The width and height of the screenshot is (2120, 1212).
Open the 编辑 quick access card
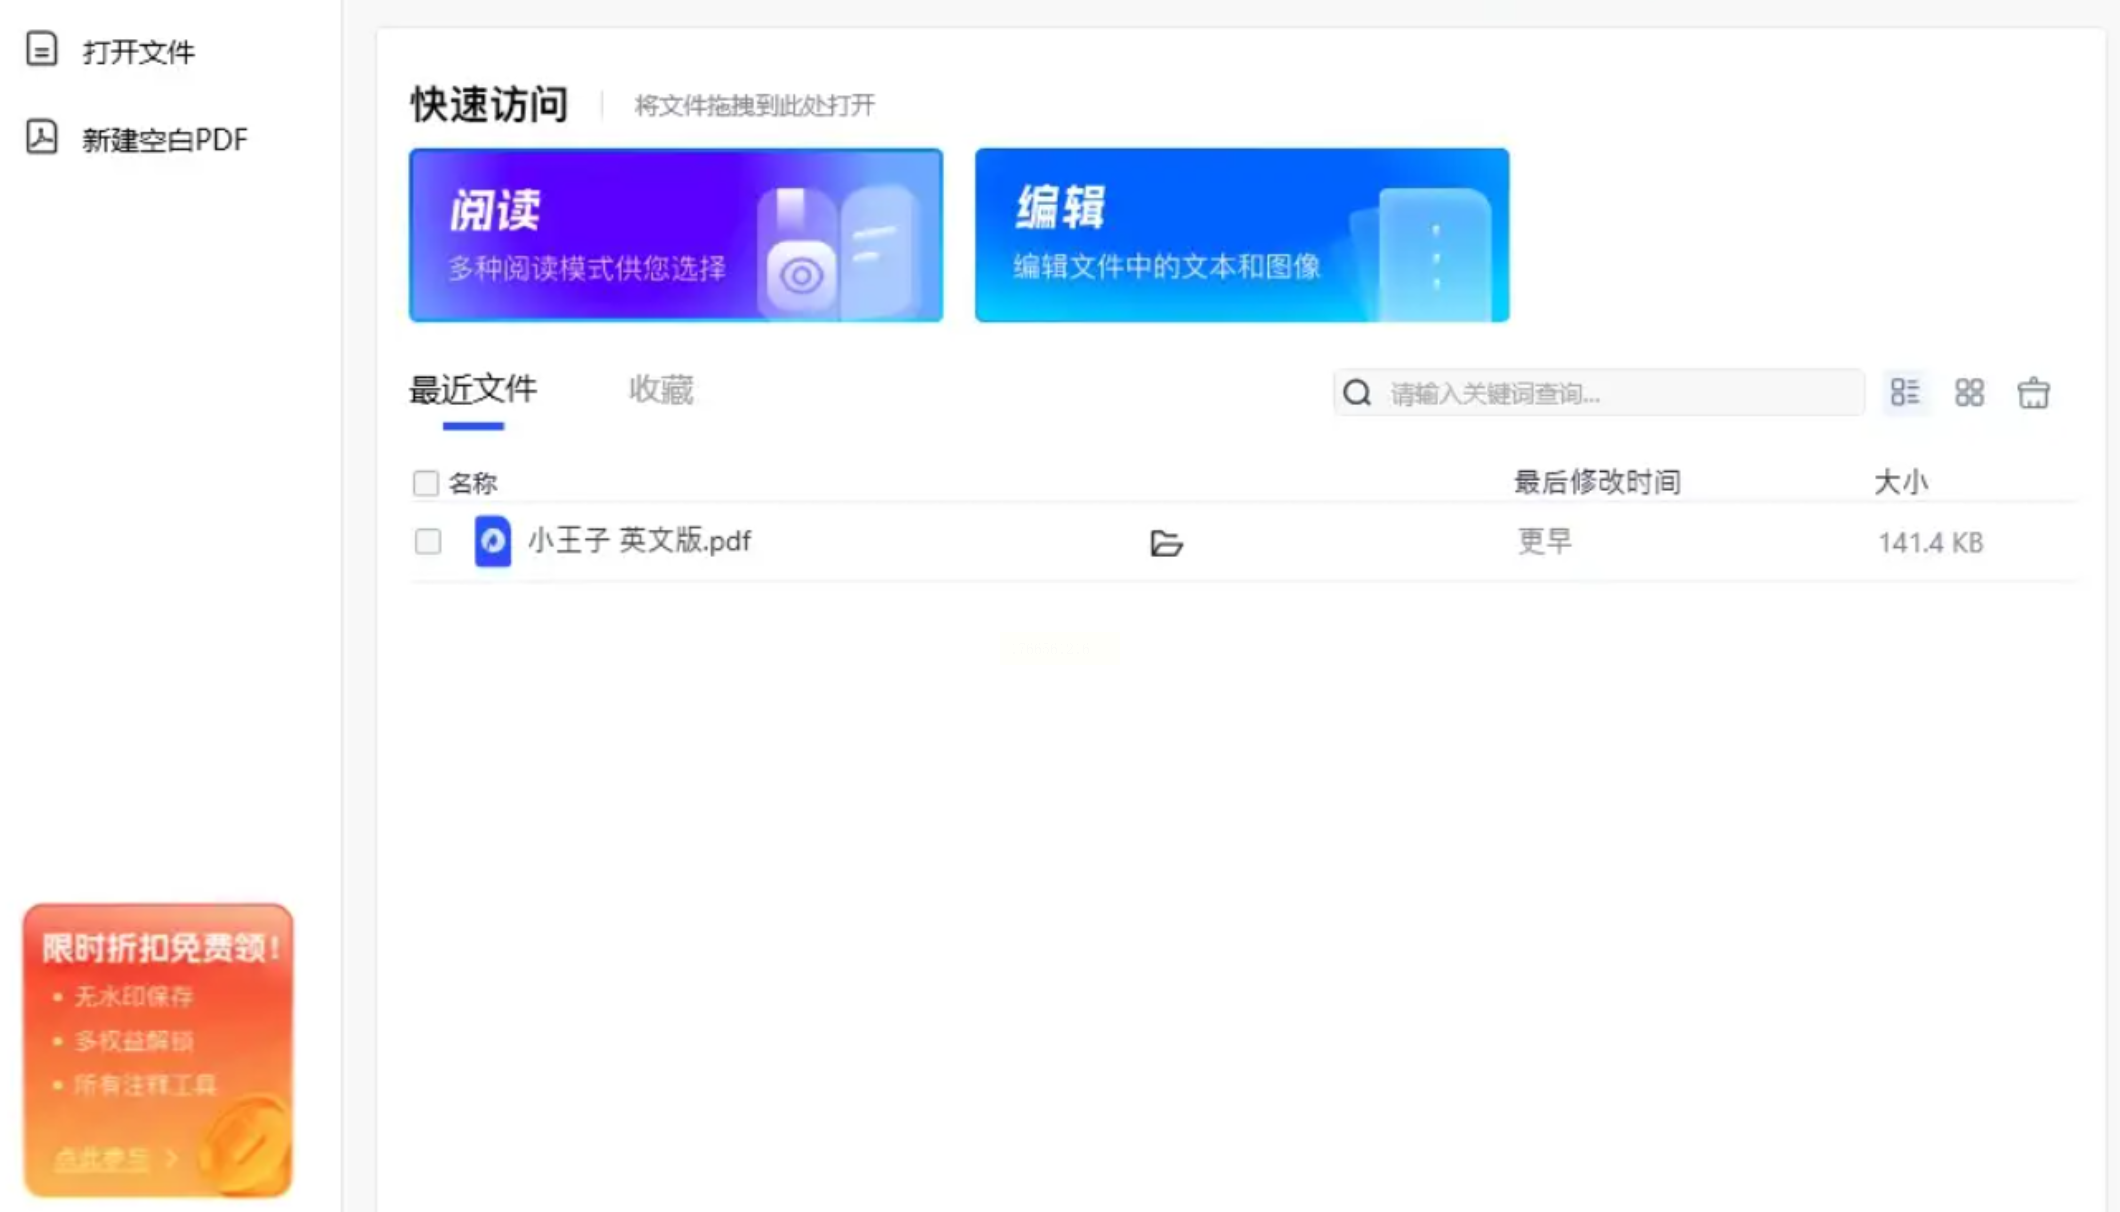pos(1241,235)
